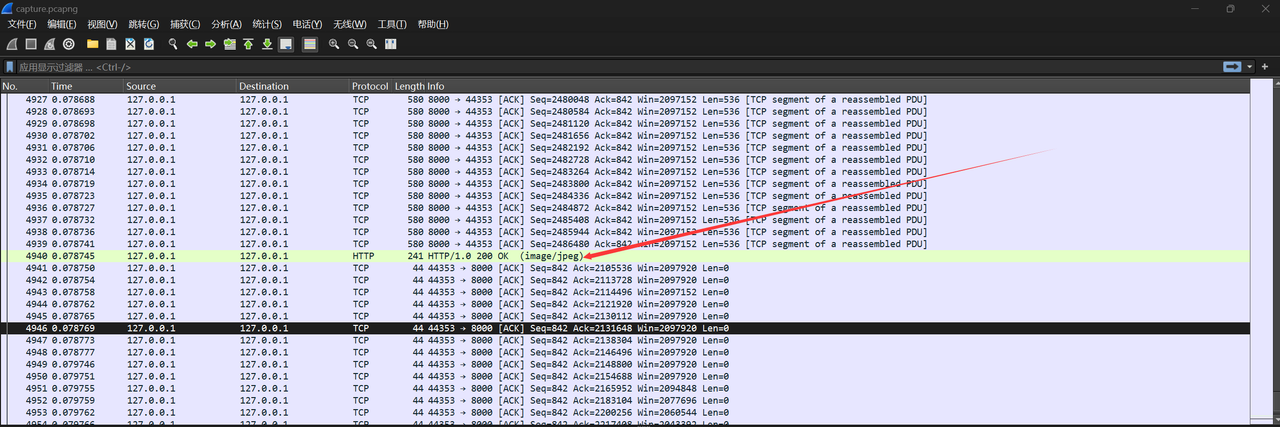Zoom out main window text
This screenshot has height=427, width=1280.
pos(352,44)
